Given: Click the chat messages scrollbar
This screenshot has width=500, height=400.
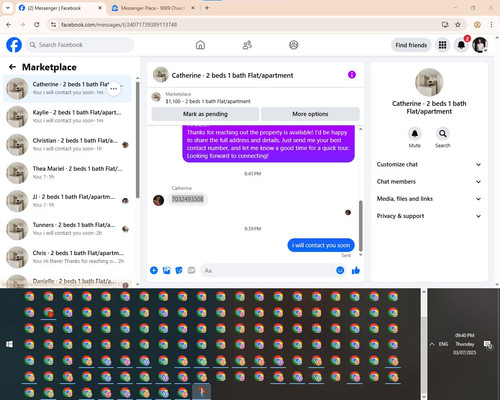Looking at the screenshot, I should 360,226.
